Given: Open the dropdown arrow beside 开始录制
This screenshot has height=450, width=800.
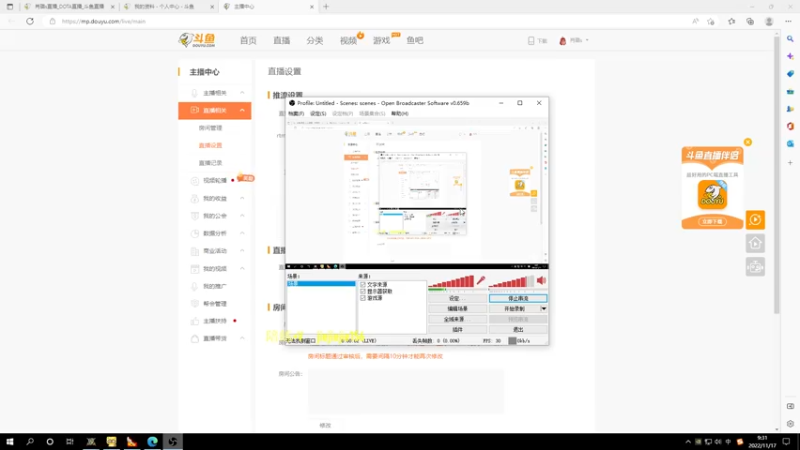Looking at the screenshot, I should [x=544, y=309].
